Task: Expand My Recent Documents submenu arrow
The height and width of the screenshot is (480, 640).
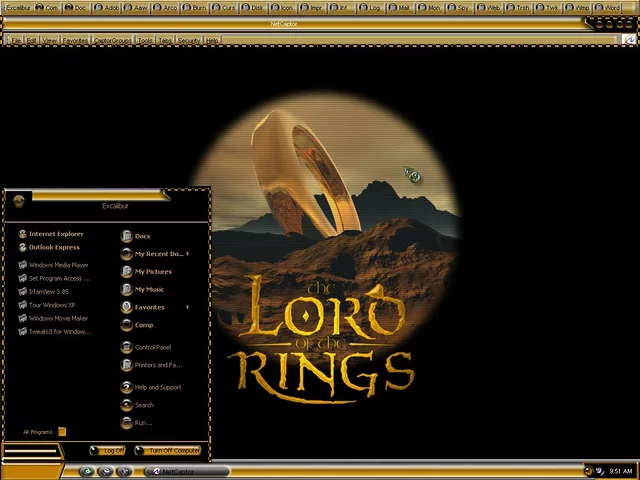Action: 187,253
